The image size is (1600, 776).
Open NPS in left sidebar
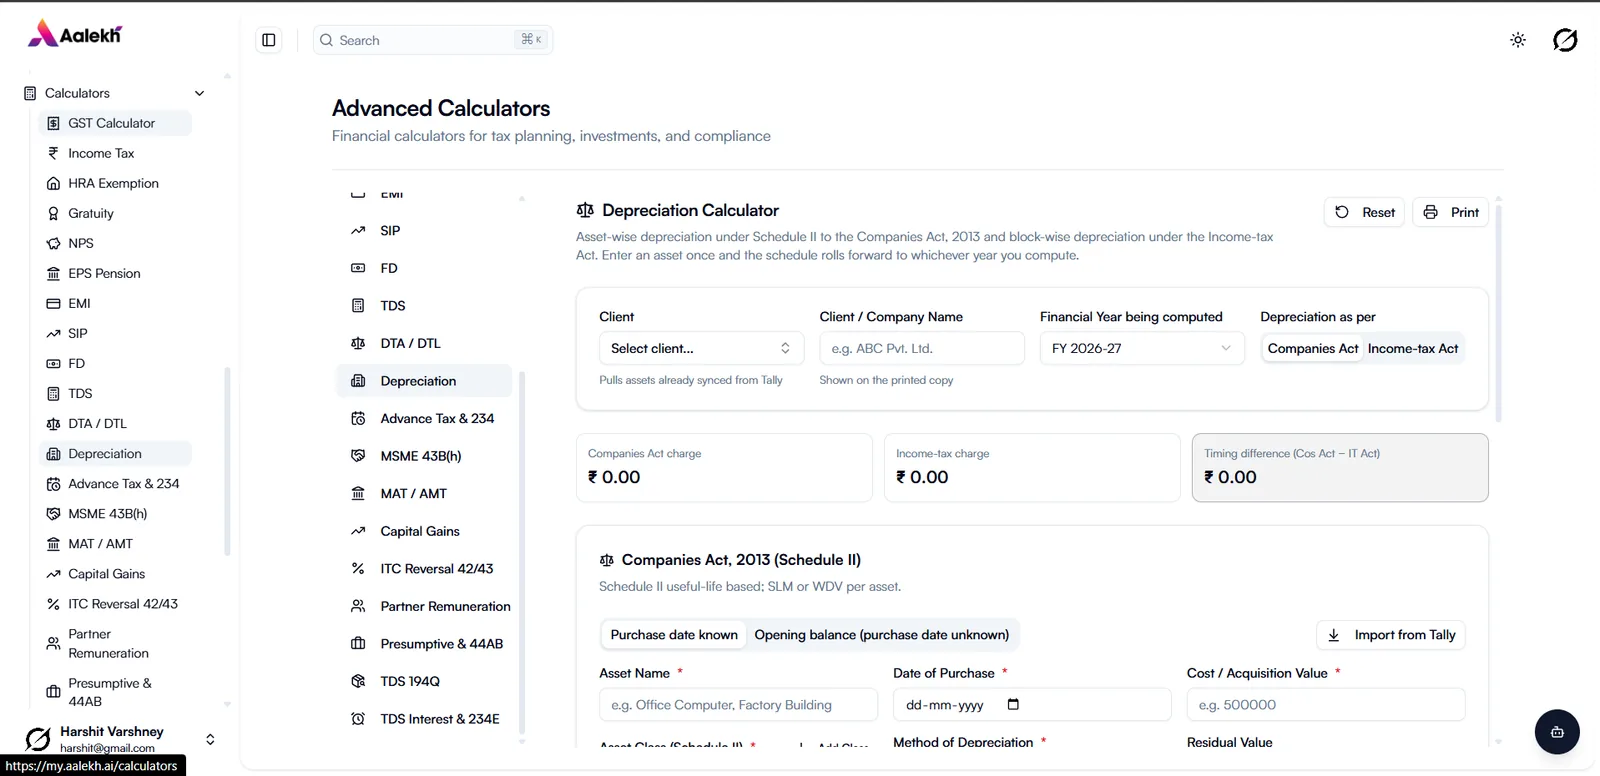pos(115,243)
